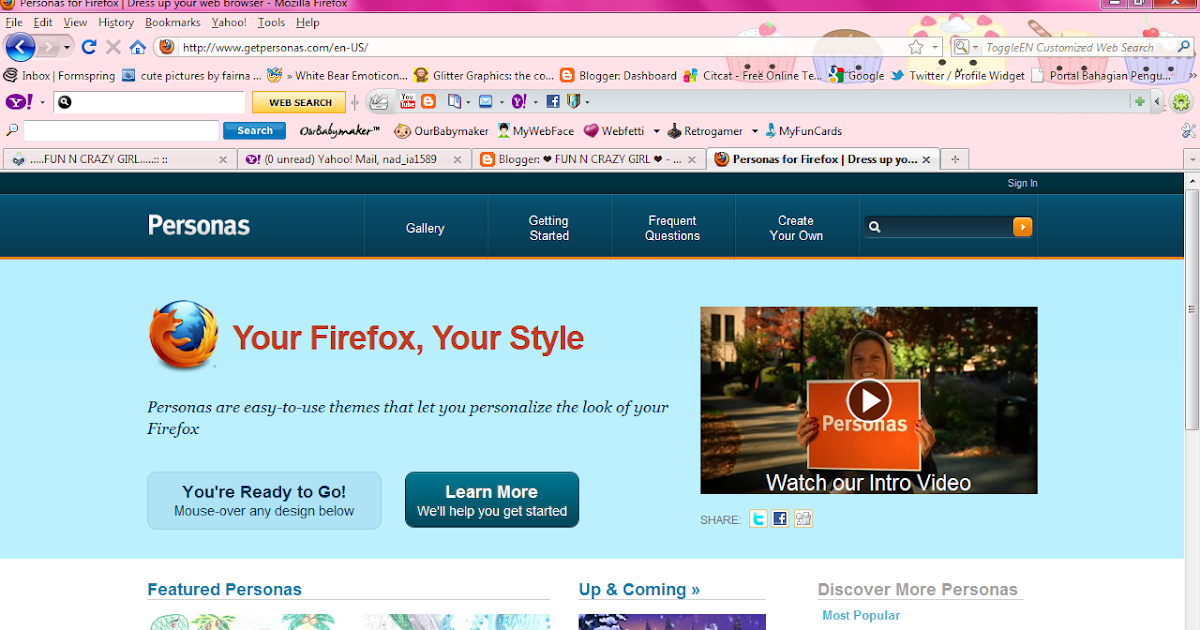Viewport: 1200px width, 630px height.
Task: Open a new tab with the plus button
Action: click(x=955, y=159)
